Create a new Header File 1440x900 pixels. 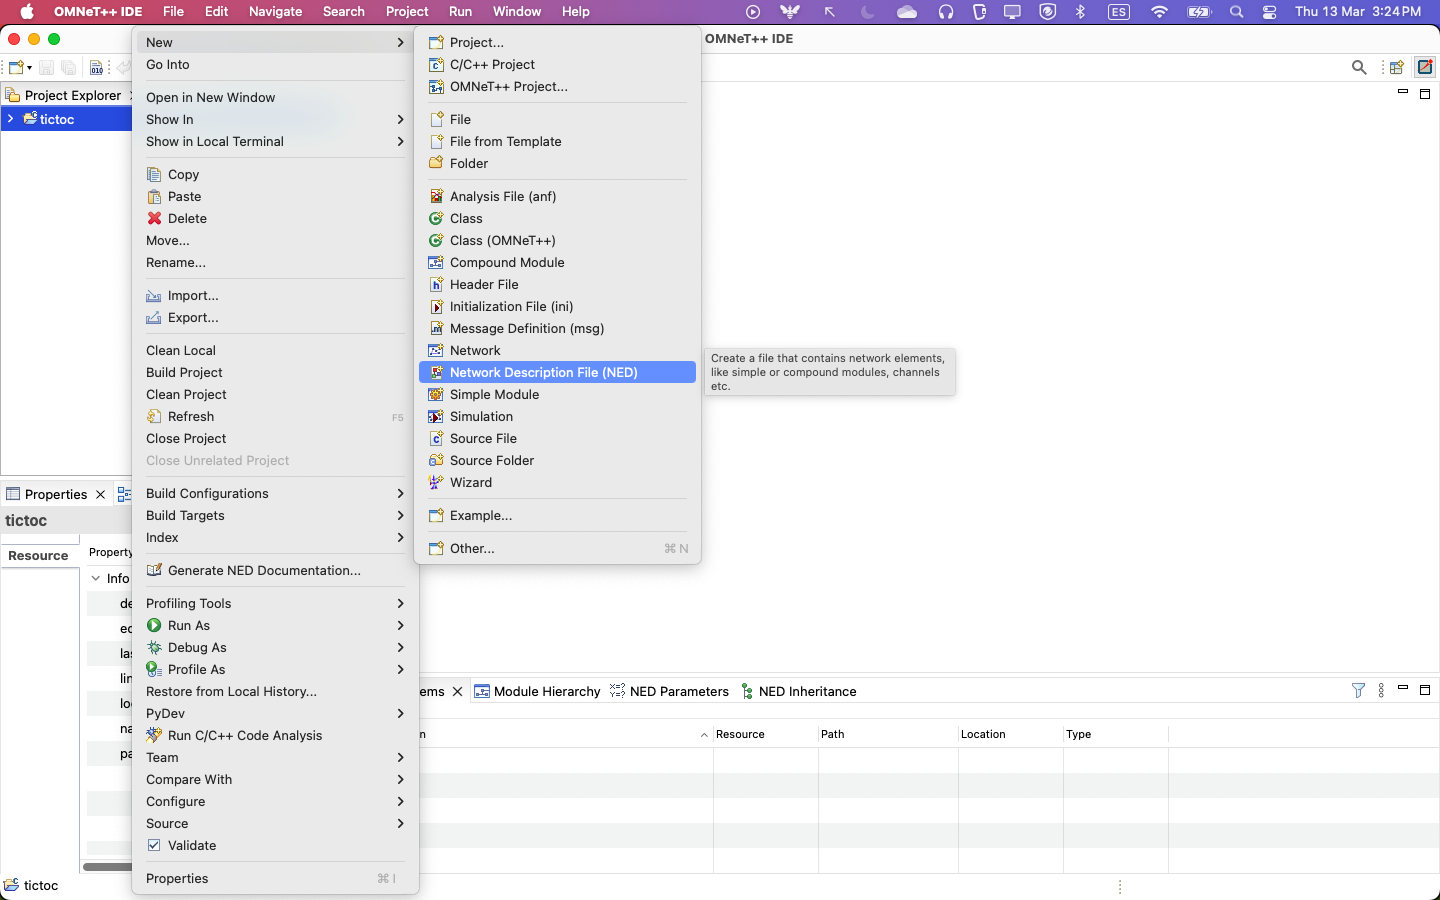[557, 284]
